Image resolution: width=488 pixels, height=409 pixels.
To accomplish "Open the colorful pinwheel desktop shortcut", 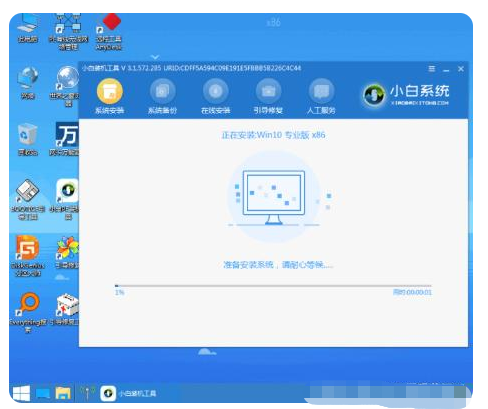I will pos(67,253).
